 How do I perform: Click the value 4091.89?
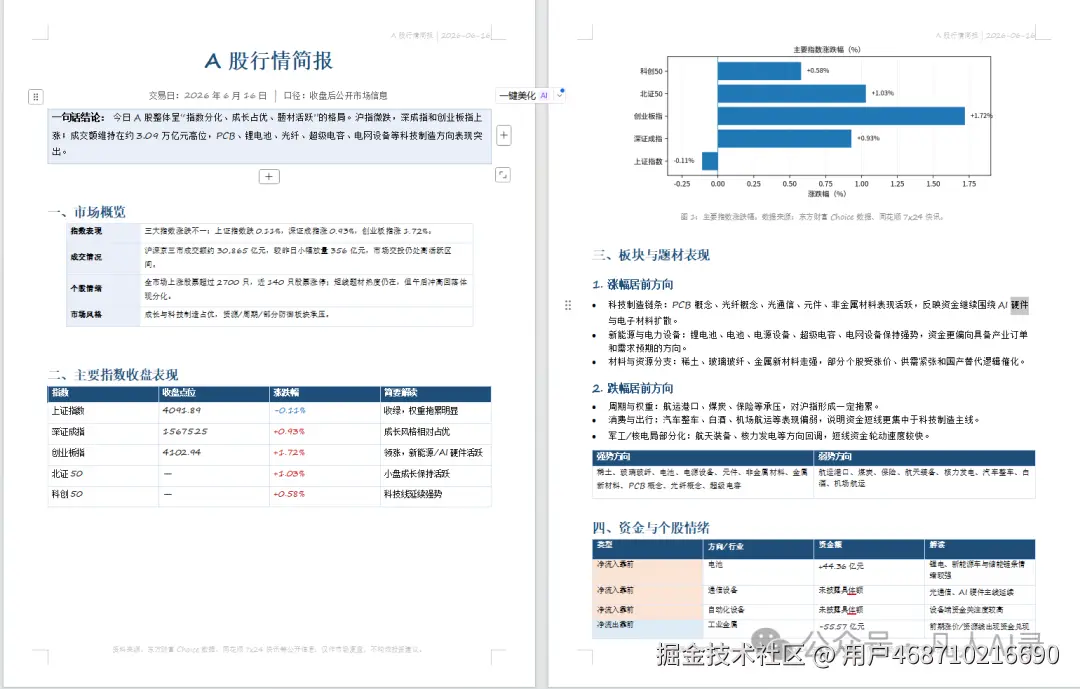pos(181,410)
